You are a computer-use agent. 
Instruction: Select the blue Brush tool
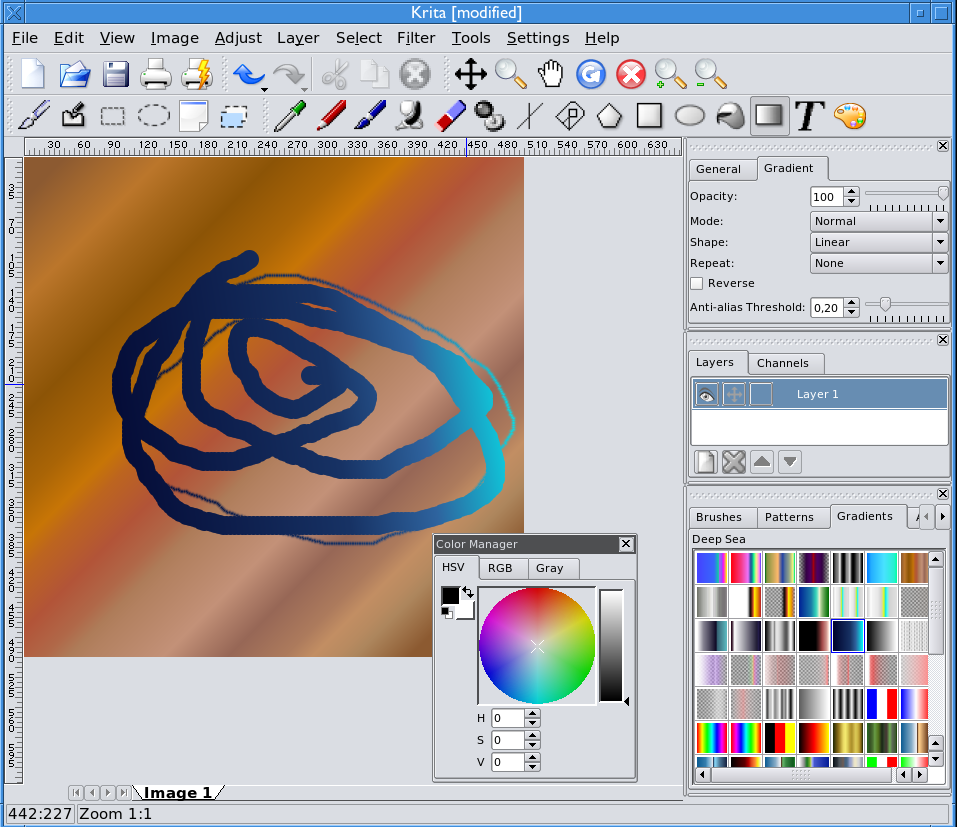tap(370, 115)
